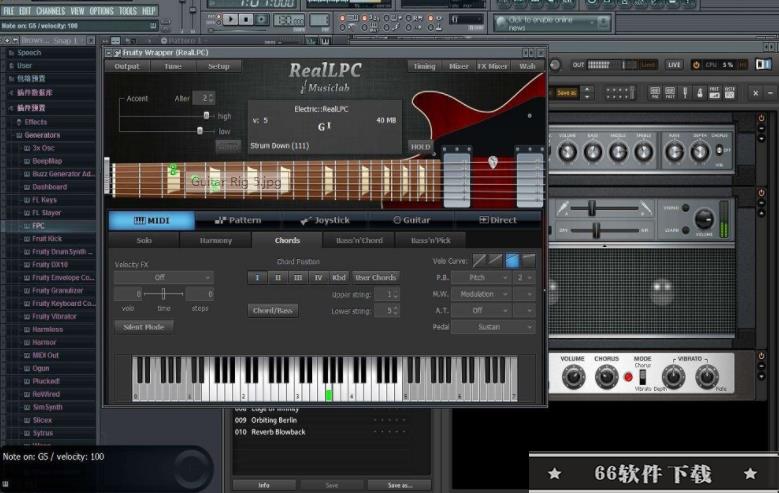Start playback with the transport Play button
Screen dimensions: 779x493
[x=230, y=19]
